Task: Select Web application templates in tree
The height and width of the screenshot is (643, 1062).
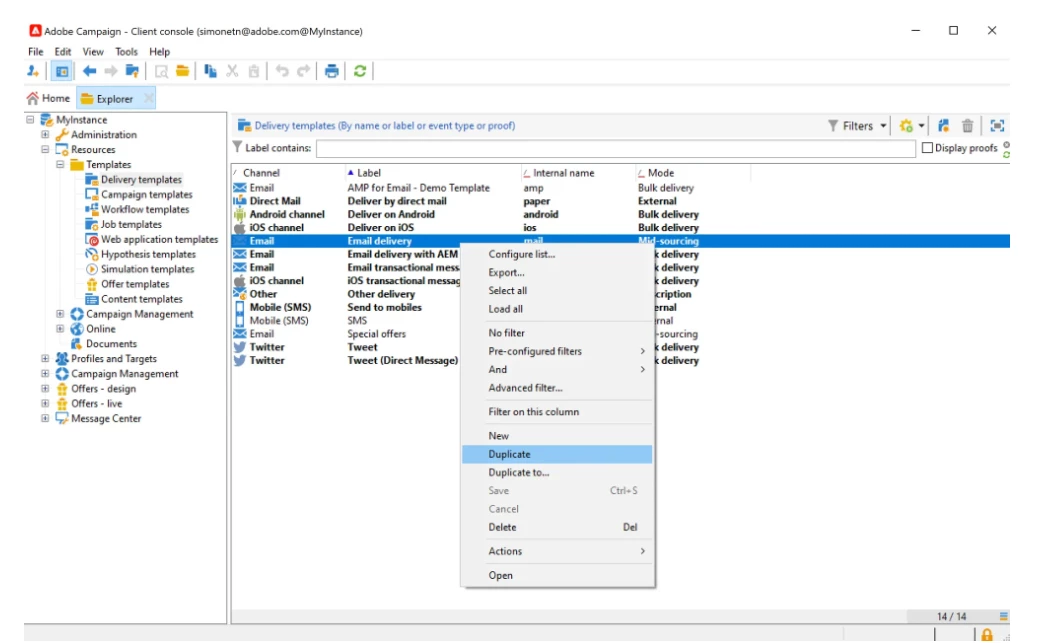Action: pyautogui.click(x=159, y=239)
